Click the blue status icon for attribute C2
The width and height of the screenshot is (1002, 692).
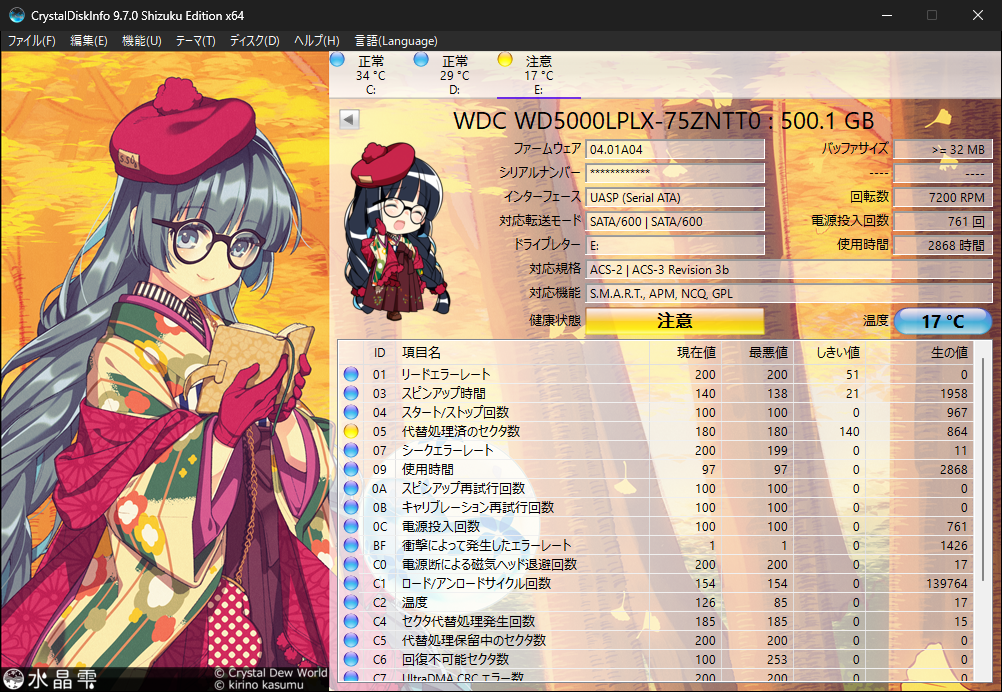tap(350, 602)
